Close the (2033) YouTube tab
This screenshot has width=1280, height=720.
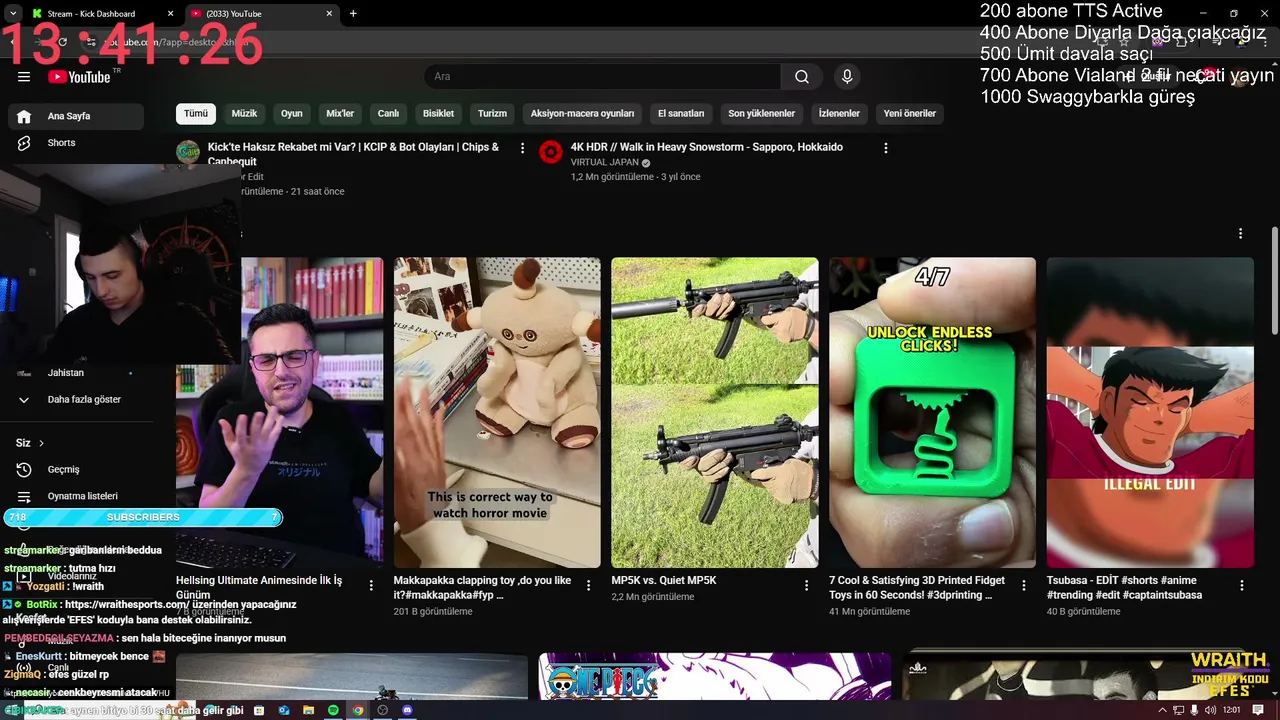[x=330, y=14]
